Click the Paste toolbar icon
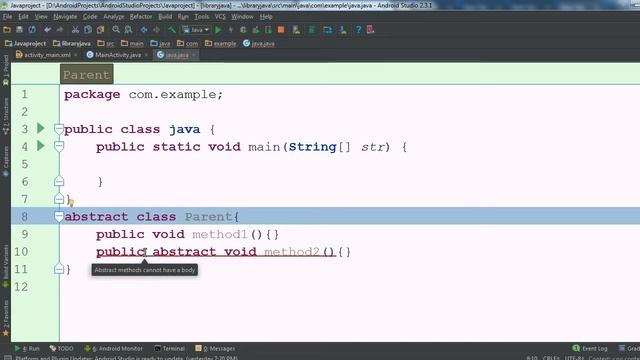The height and width of the screenshot is (360, 640). click(x=100, y=30)
